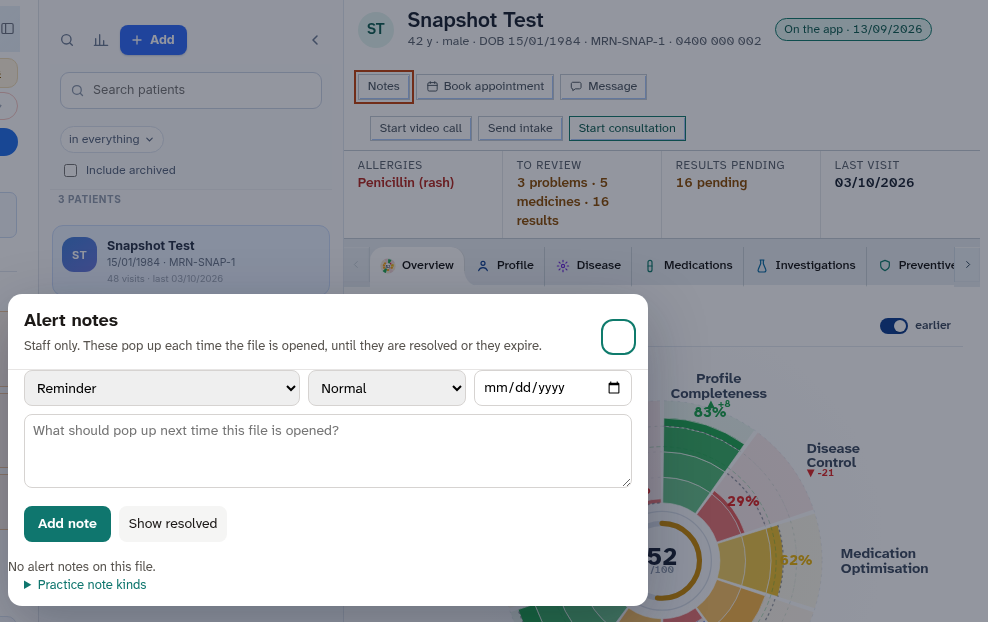Click Send intake button
988x622 pixels.
(x=520, y=128)
